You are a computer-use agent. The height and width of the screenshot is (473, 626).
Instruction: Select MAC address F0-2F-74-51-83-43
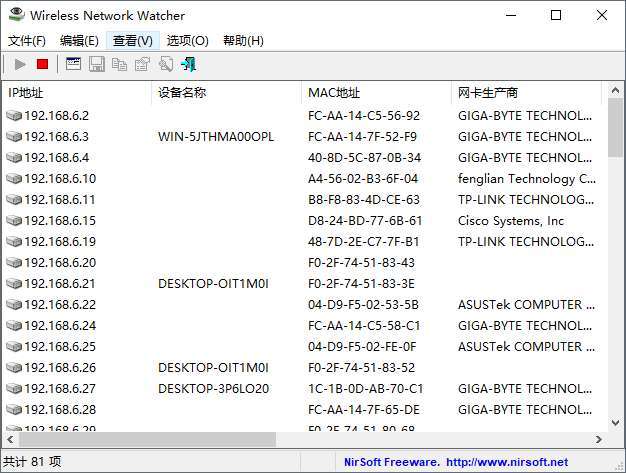tap(361, 263)
